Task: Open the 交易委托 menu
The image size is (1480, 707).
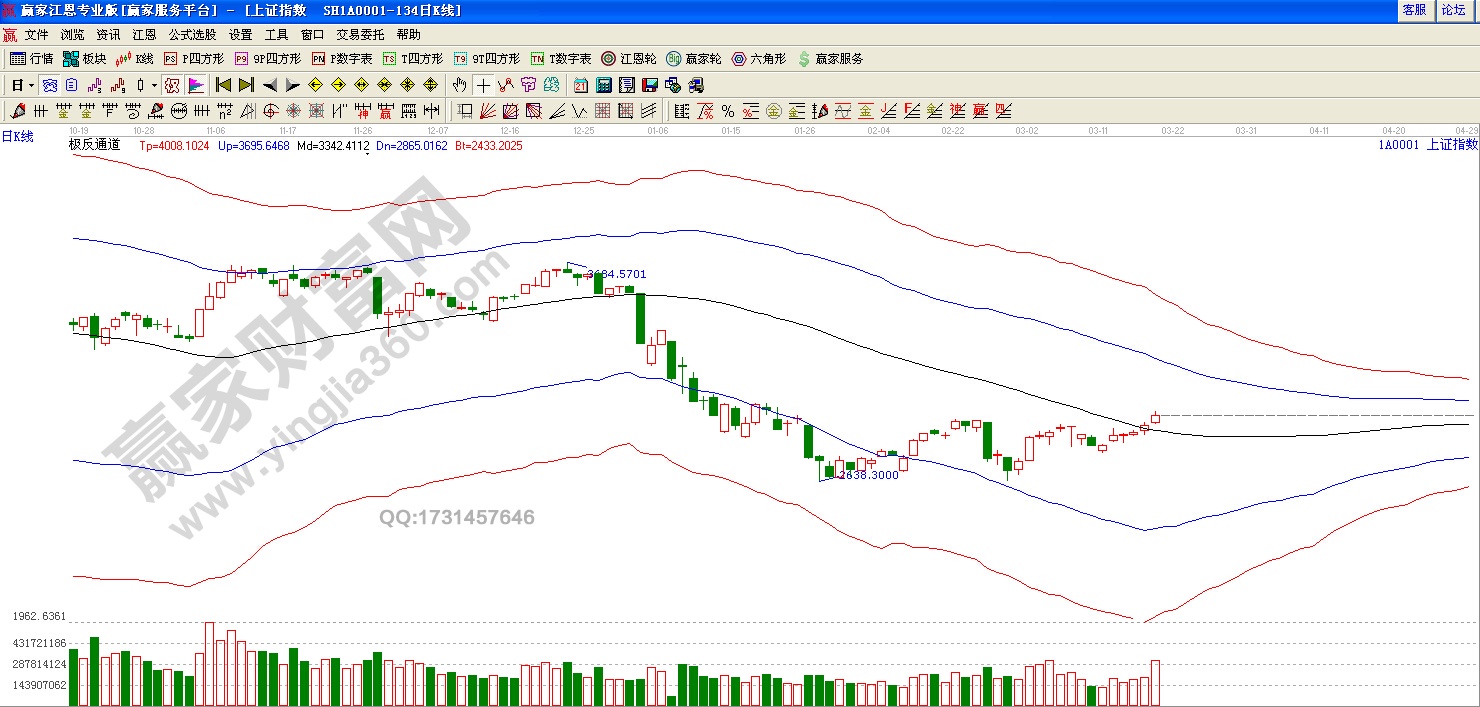Action: tap(360, 35)
